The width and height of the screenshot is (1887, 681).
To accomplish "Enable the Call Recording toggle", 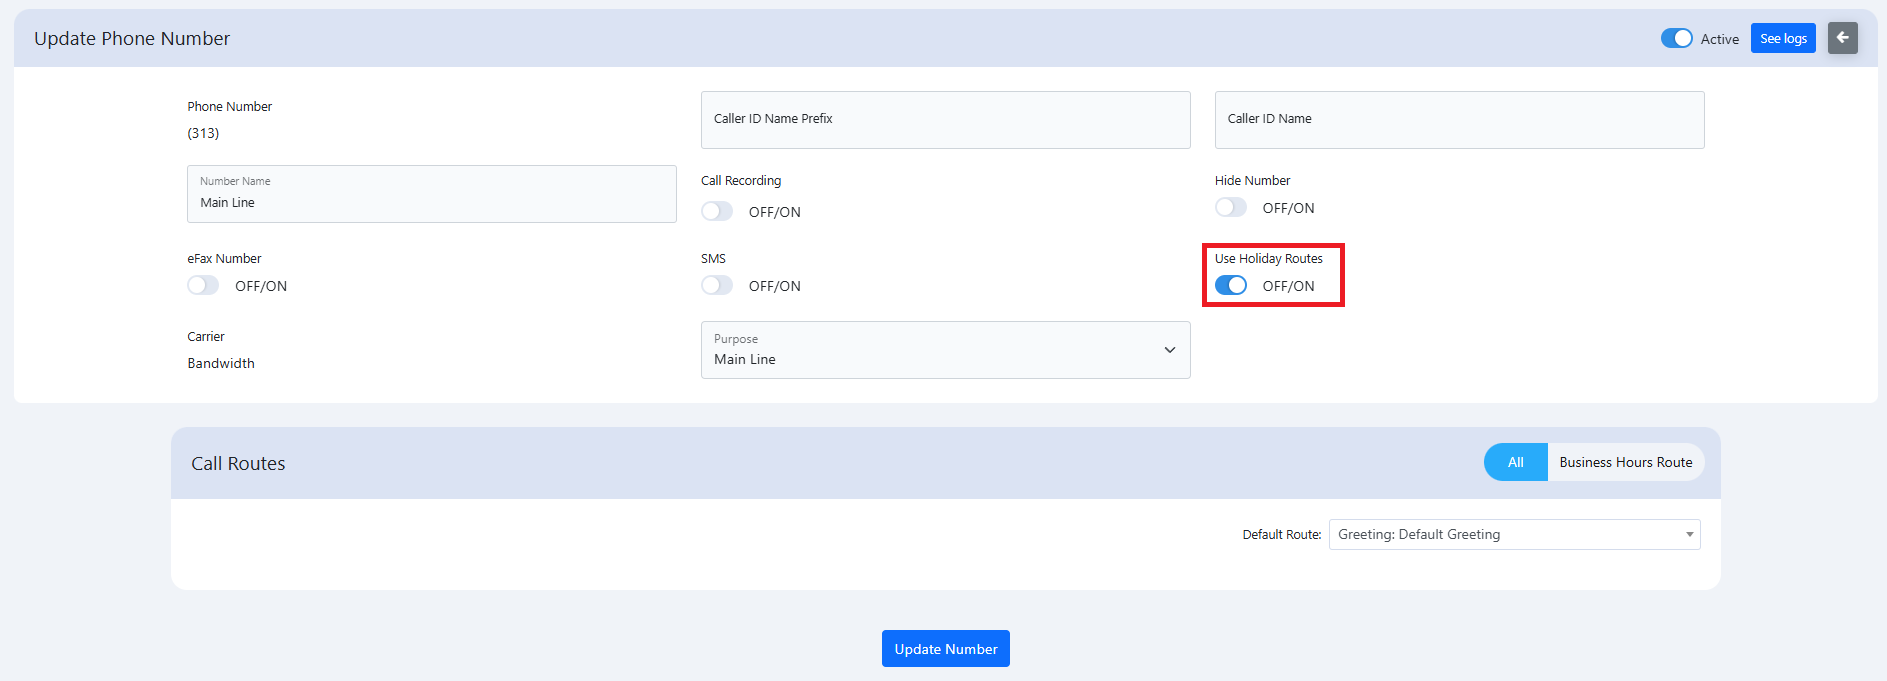I will click(717, 211).
